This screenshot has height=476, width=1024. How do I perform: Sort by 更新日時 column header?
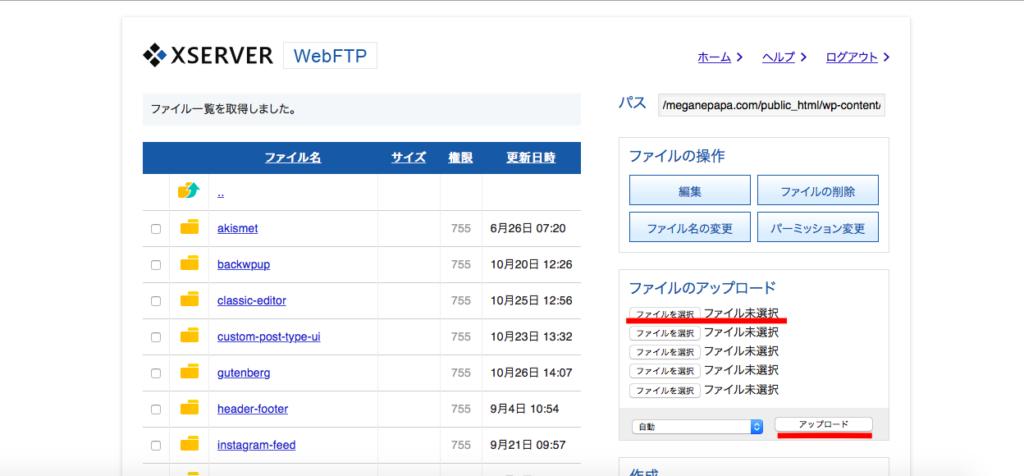point(530,158)
